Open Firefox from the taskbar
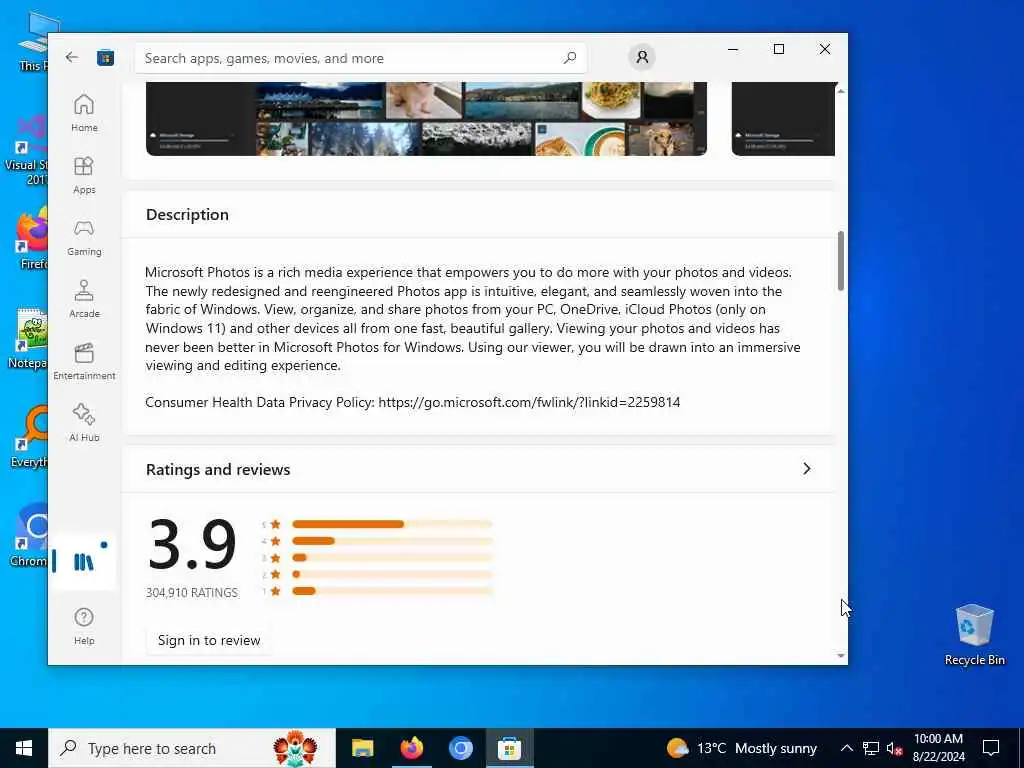 [411, 748]
